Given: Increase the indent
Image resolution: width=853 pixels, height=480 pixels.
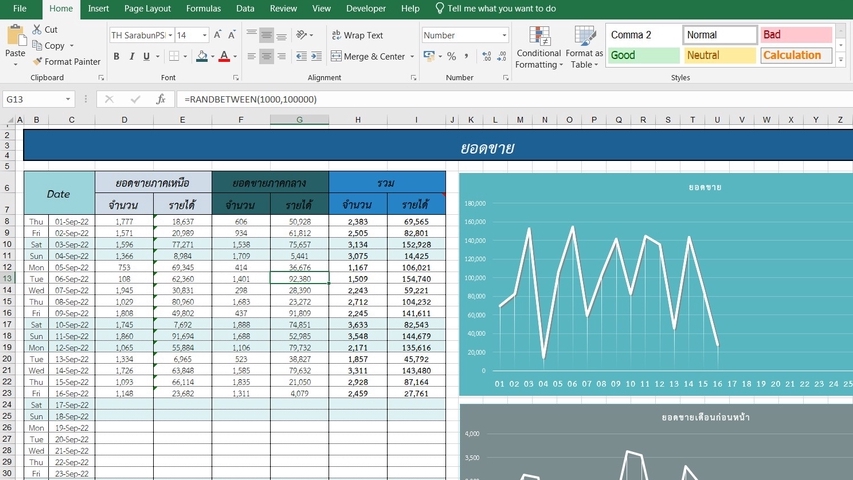Looking at the screenshot, I should coord(316,56).
